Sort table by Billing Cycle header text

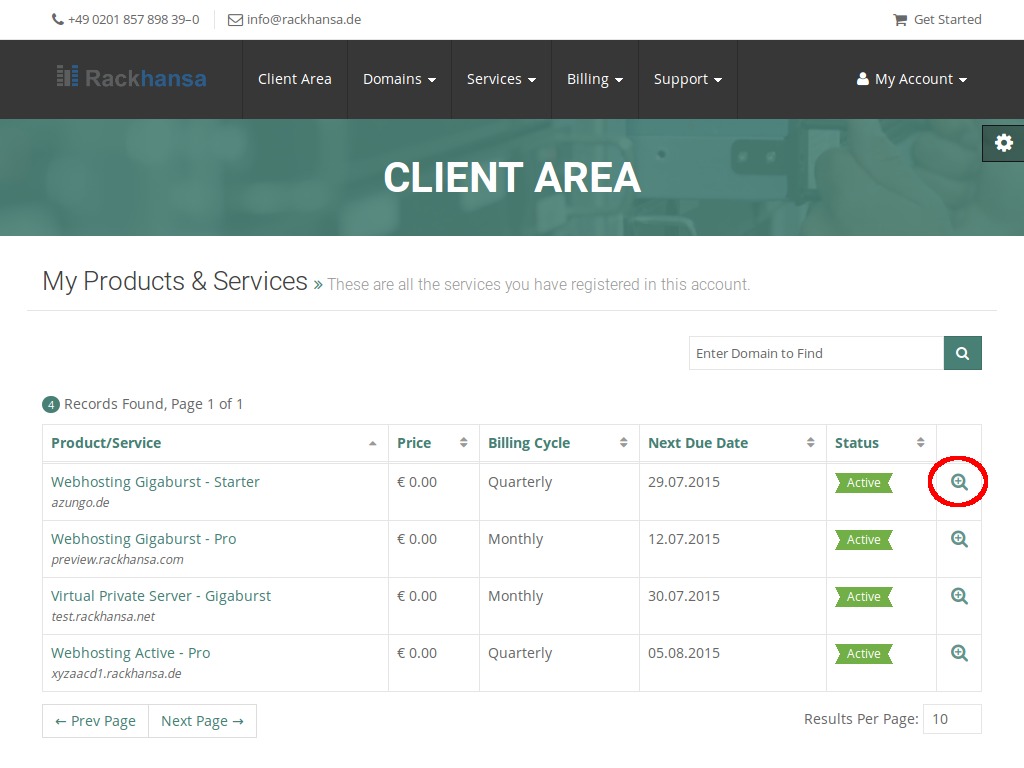click(x=529, y=443)
